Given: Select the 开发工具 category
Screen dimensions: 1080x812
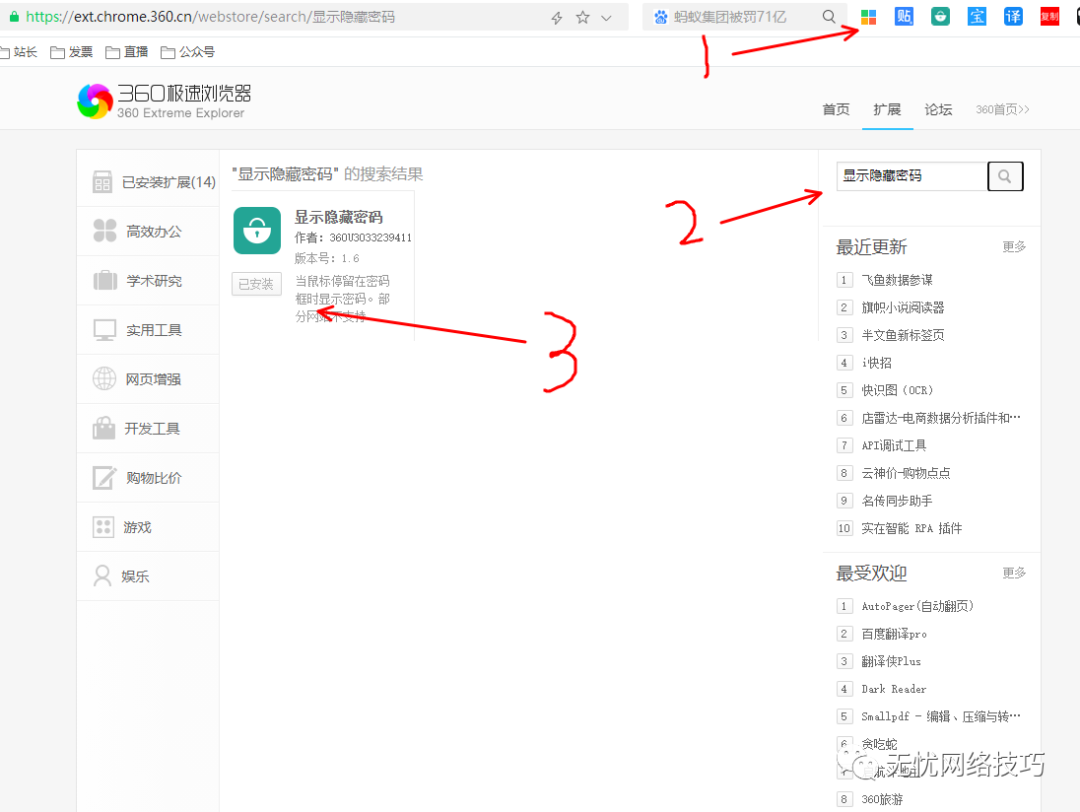Looking at the screenshot, I should tap(148, 428).
